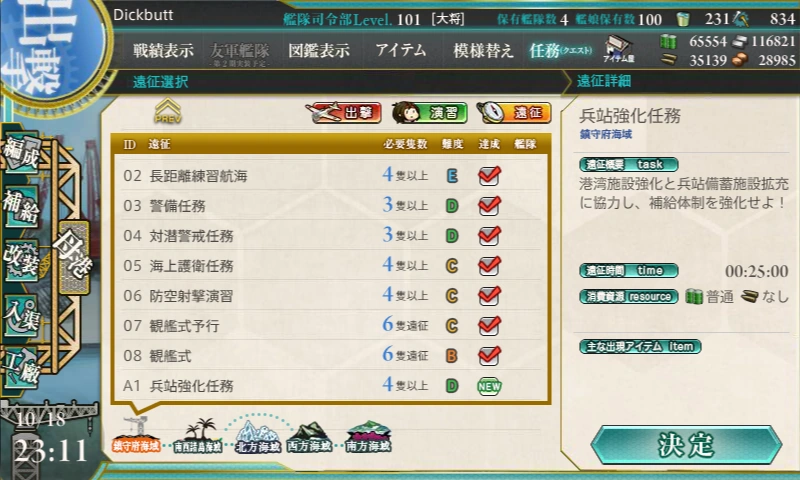Select the 補給 resupply sidebar icon
800x480 pixels.
click(21, 207)
